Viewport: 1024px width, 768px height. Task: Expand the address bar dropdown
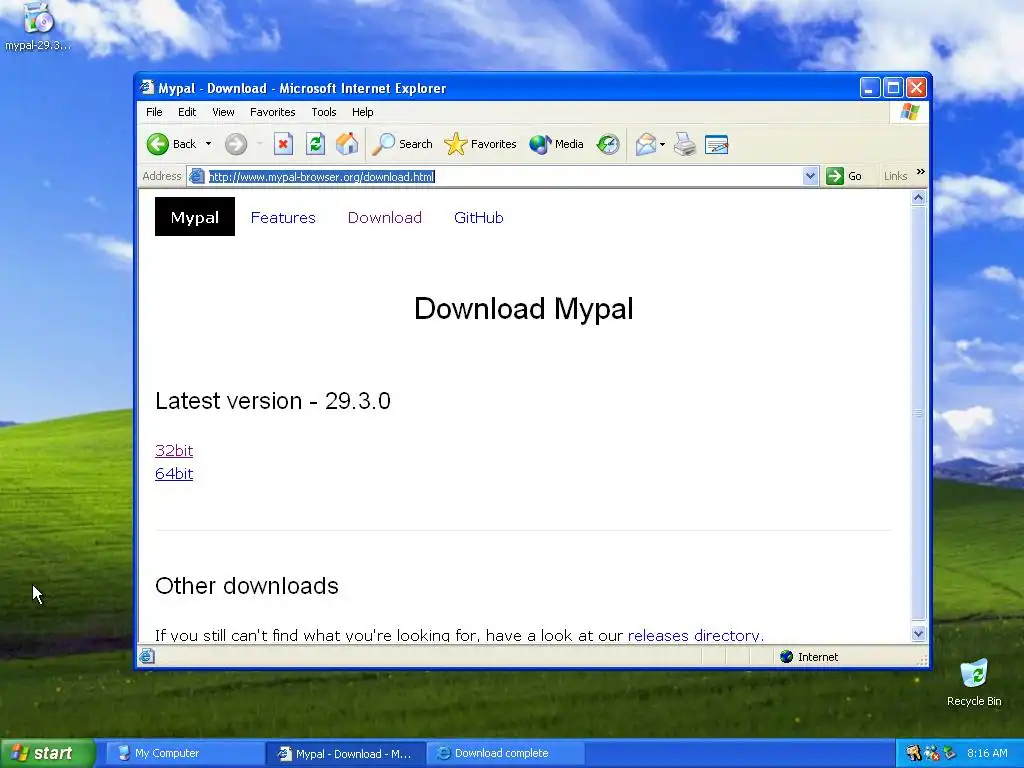point(810,176)
